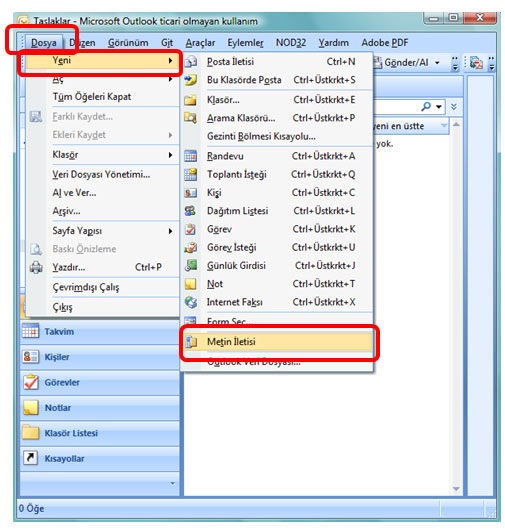Screen dimensions: 505x532
Task: Open the toolbar options chevron after Gönder/Al
Action: 455,63
